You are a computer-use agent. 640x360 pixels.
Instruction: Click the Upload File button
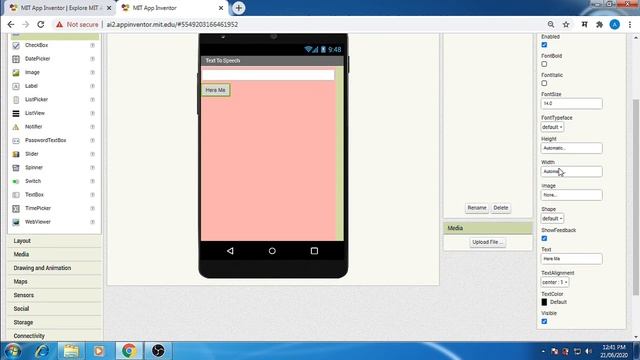[488, 242]
